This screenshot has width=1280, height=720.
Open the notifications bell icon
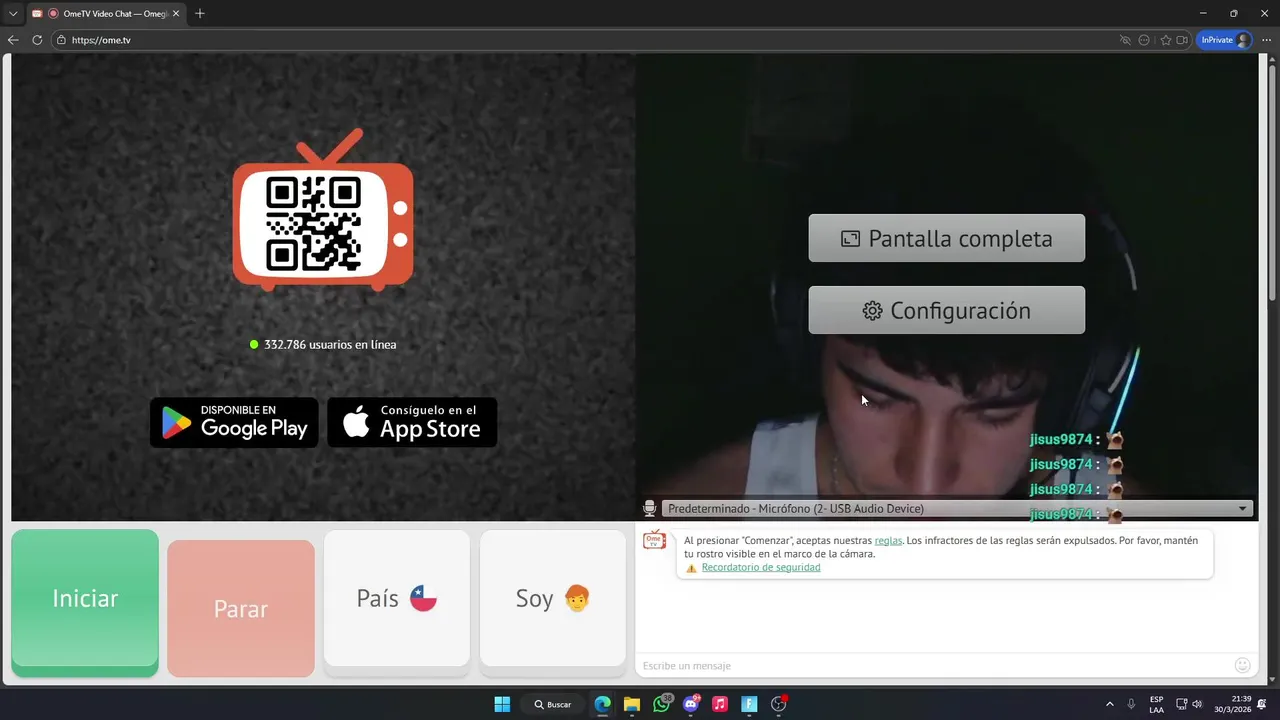(x=1262, y=704)
